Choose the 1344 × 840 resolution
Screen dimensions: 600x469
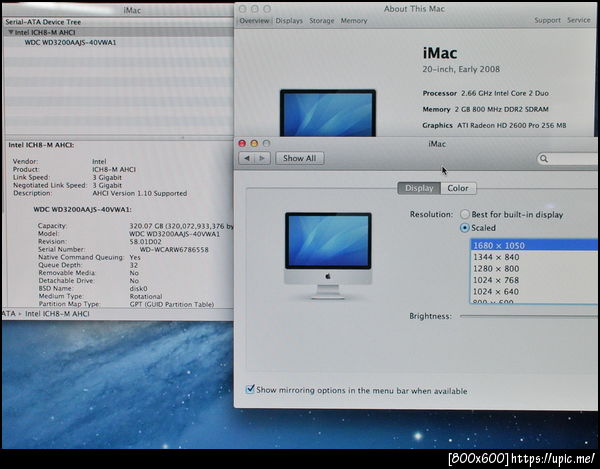(534, 257)
